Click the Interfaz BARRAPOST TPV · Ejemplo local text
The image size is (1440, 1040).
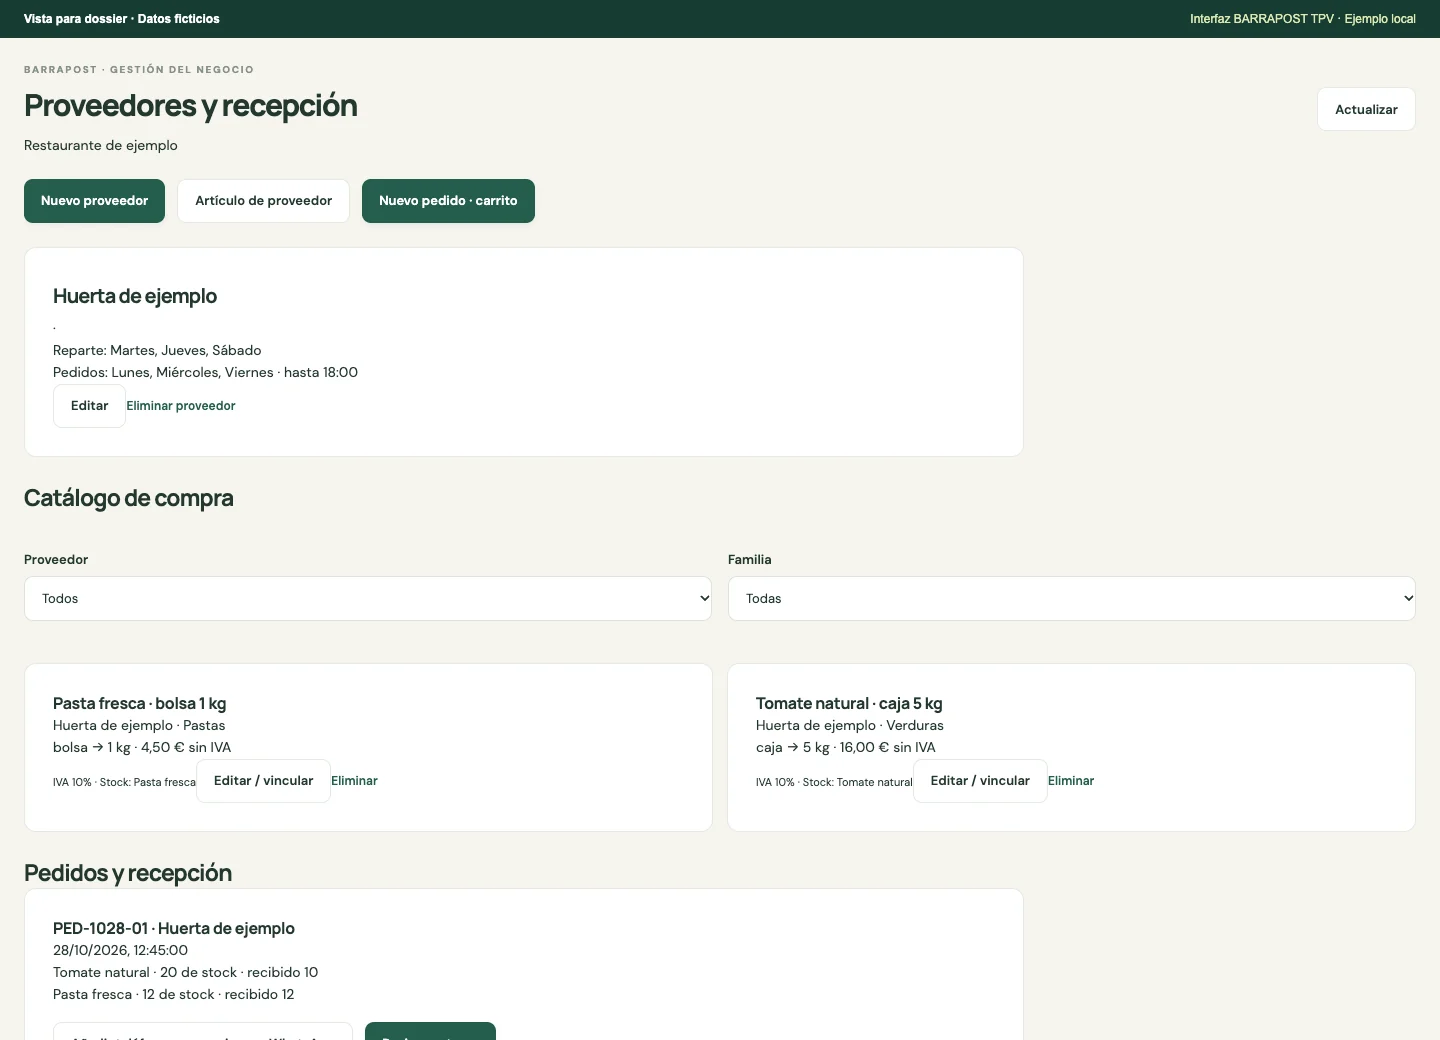click(1303, 19)
